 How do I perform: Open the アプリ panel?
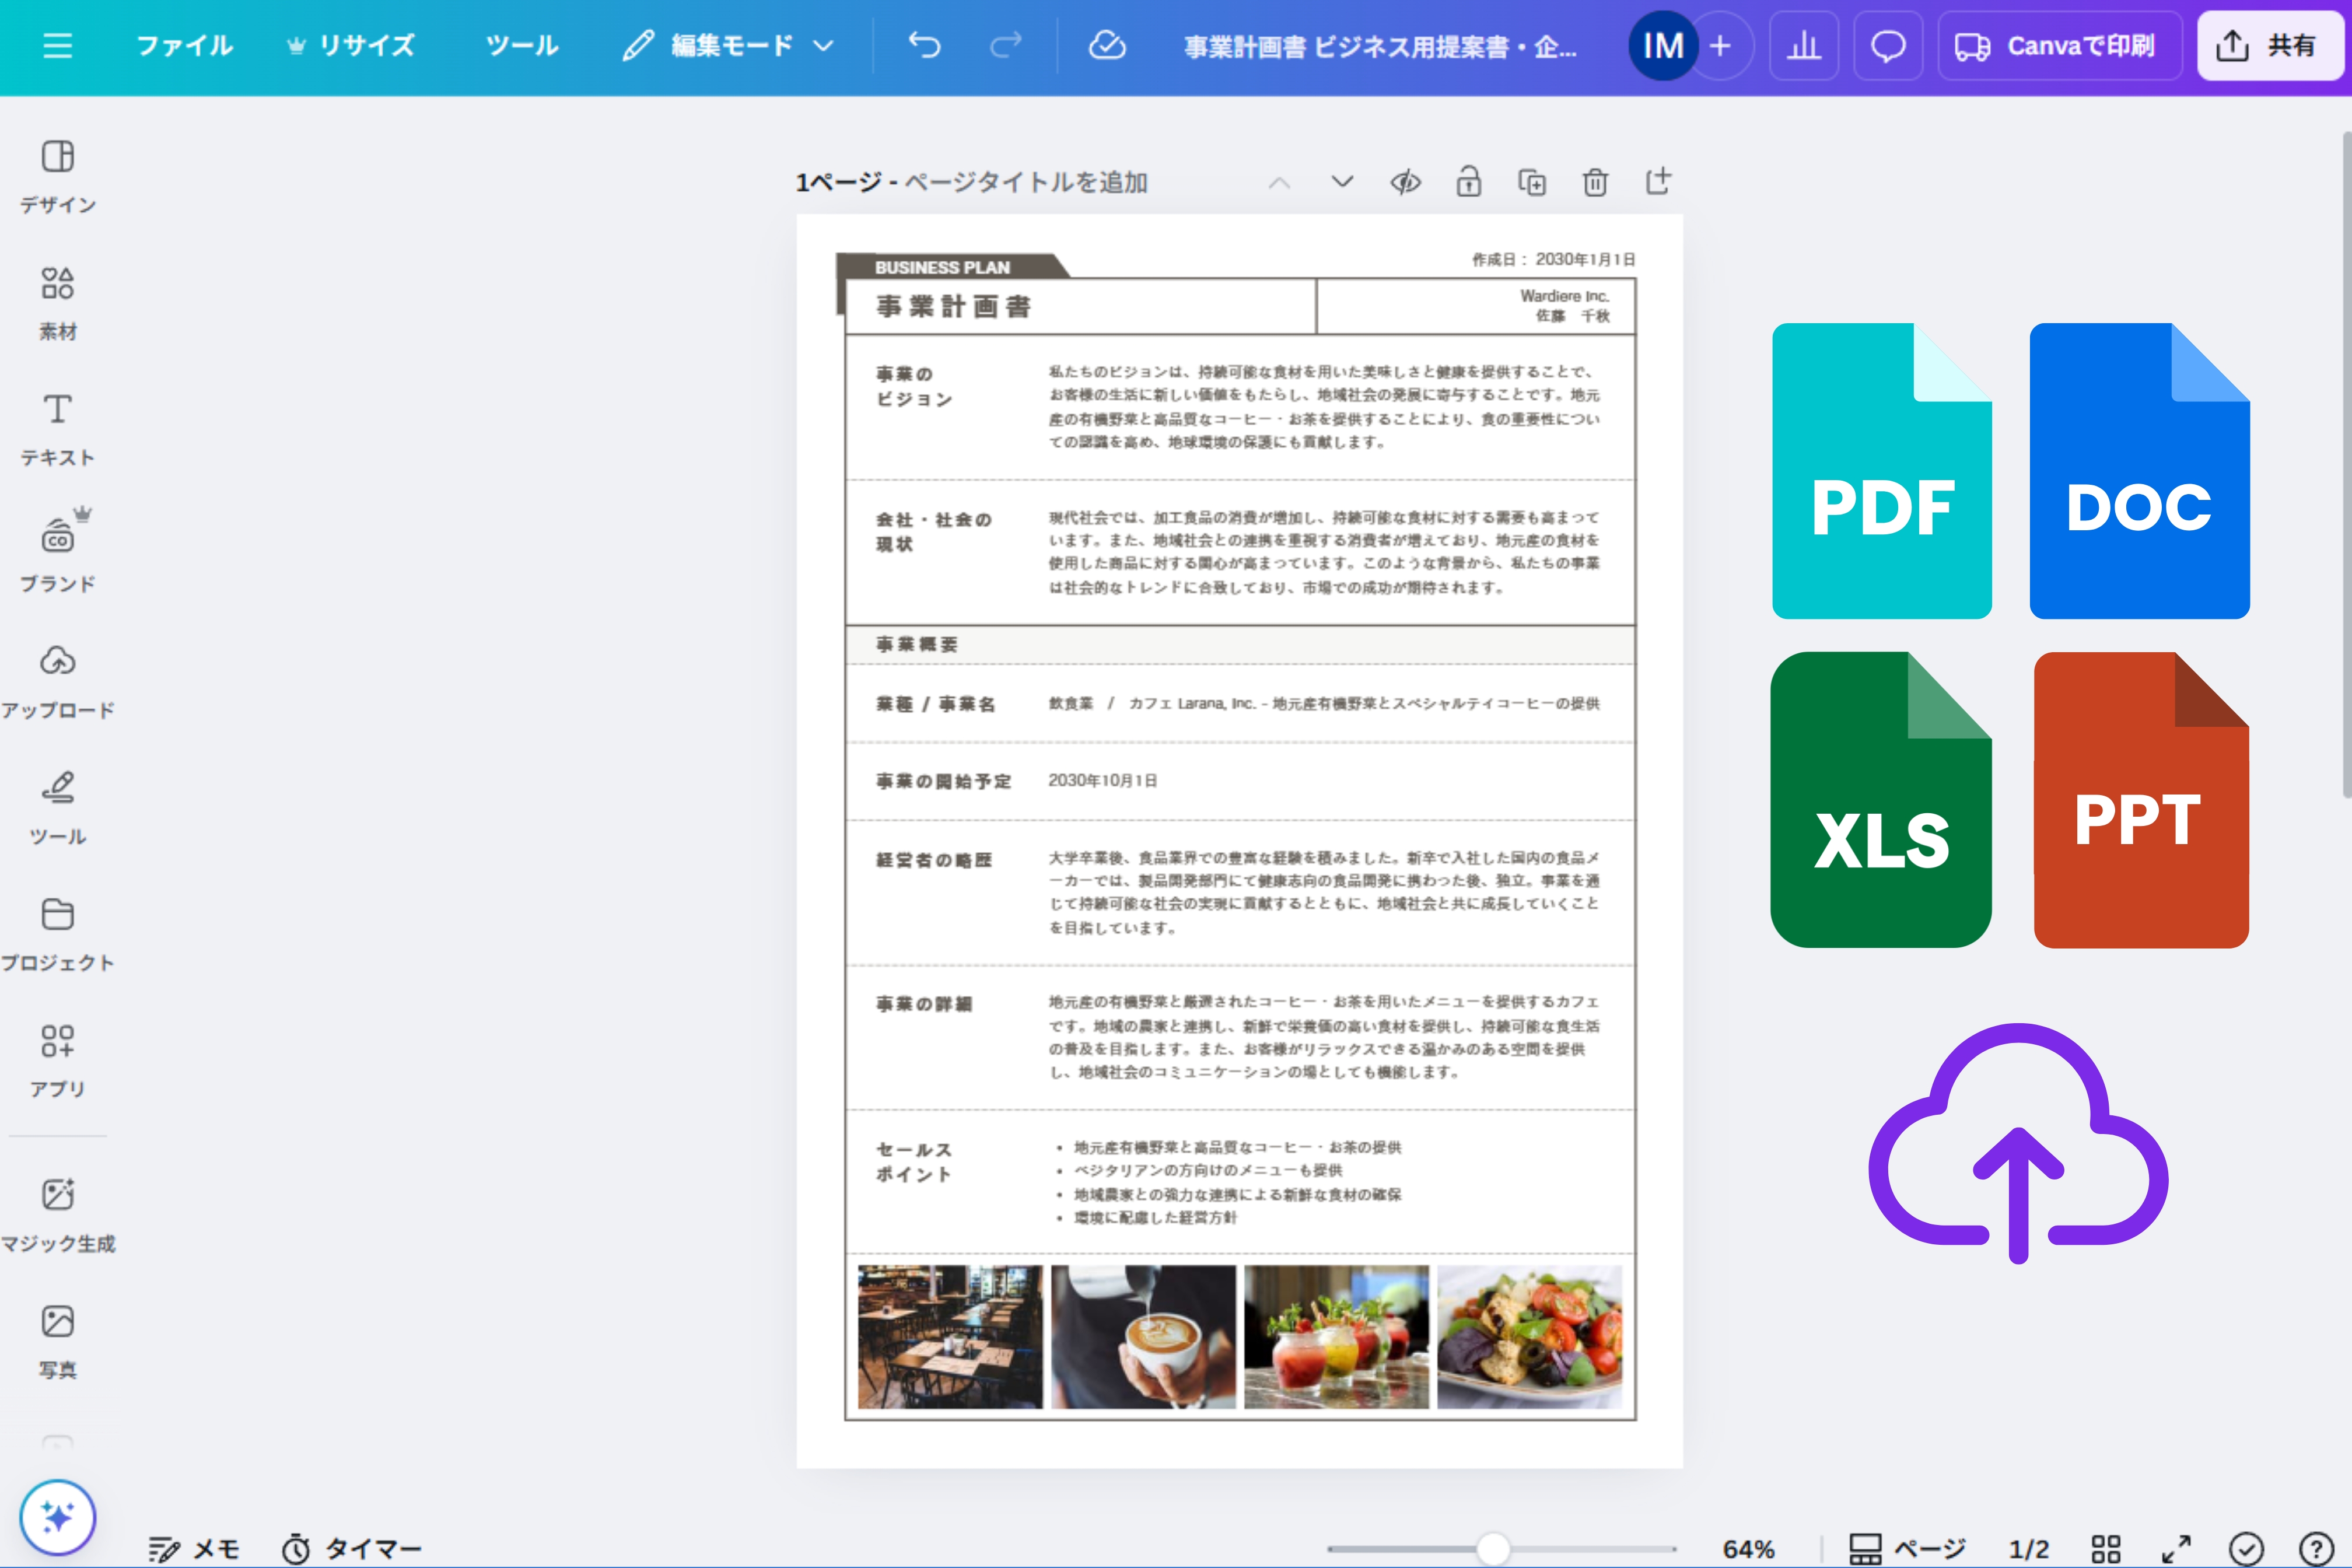(58, 1060)
